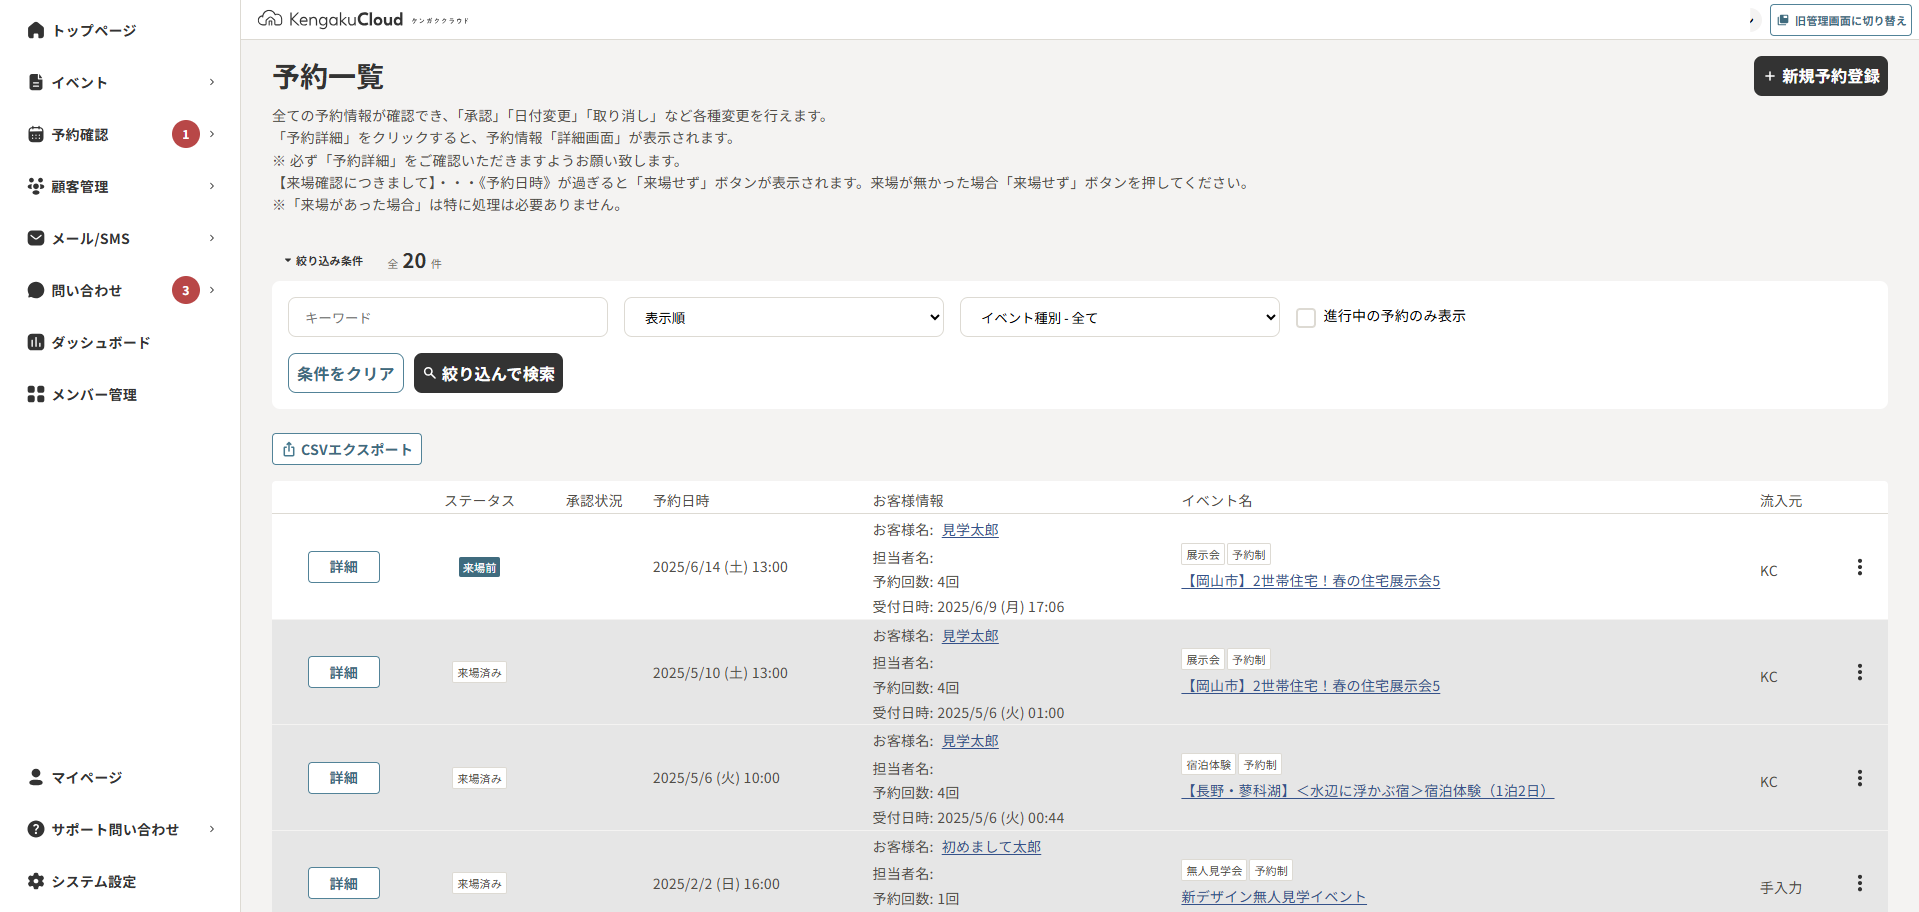The image size is (1919, 912).
Task: Open the イベント種別 filter dropdown
Action: coord(1119,317)
